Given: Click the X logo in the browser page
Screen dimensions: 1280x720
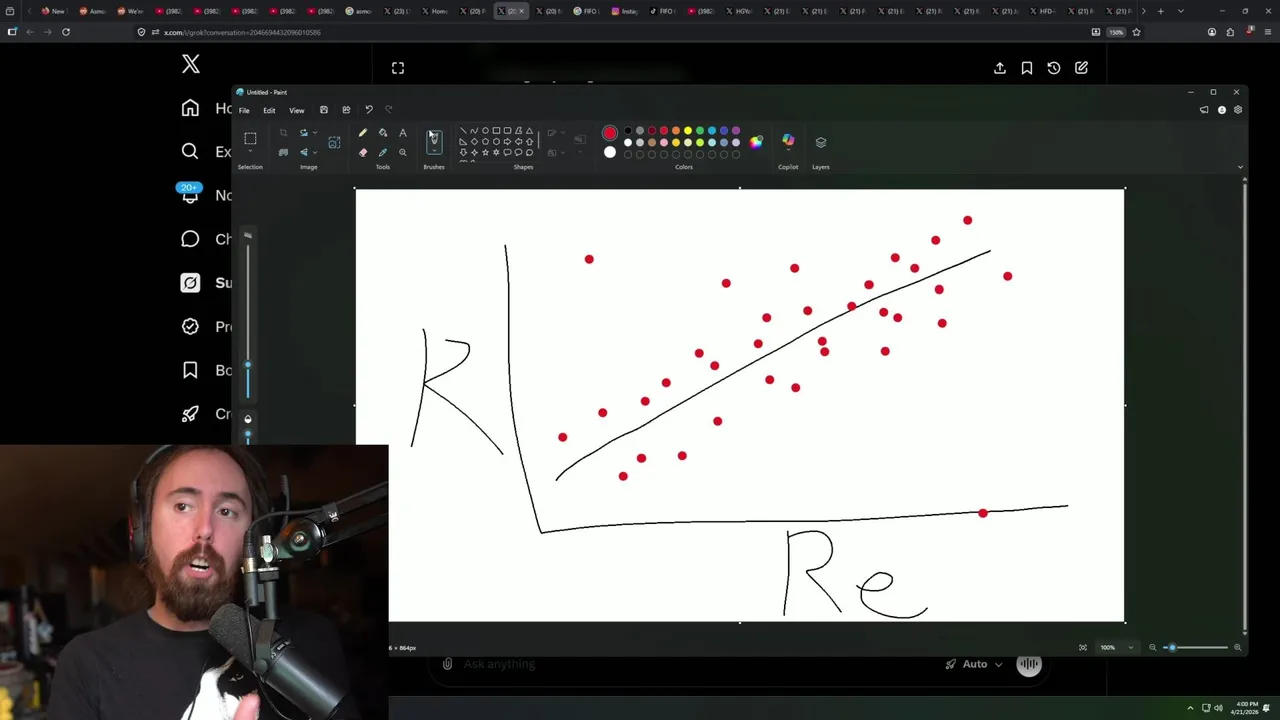Looking at the screenshot, I should pyautogui.click(x=191, y=65).
